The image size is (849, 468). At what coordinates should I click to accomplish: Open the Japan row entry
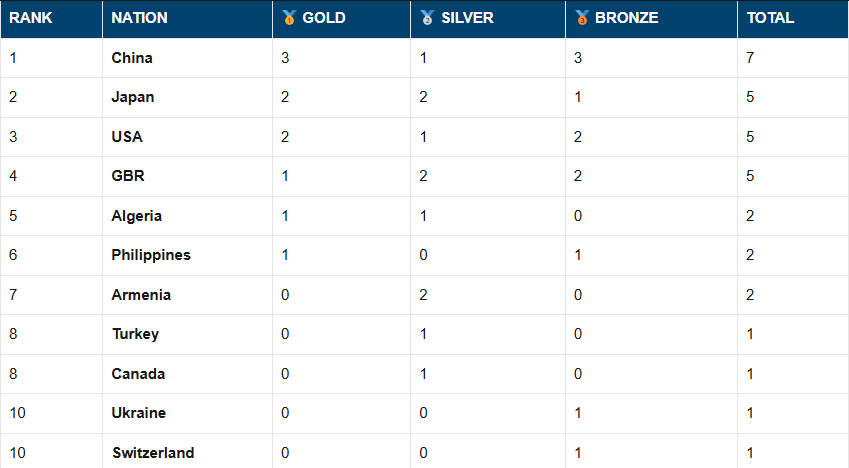[x=133, y=97]
